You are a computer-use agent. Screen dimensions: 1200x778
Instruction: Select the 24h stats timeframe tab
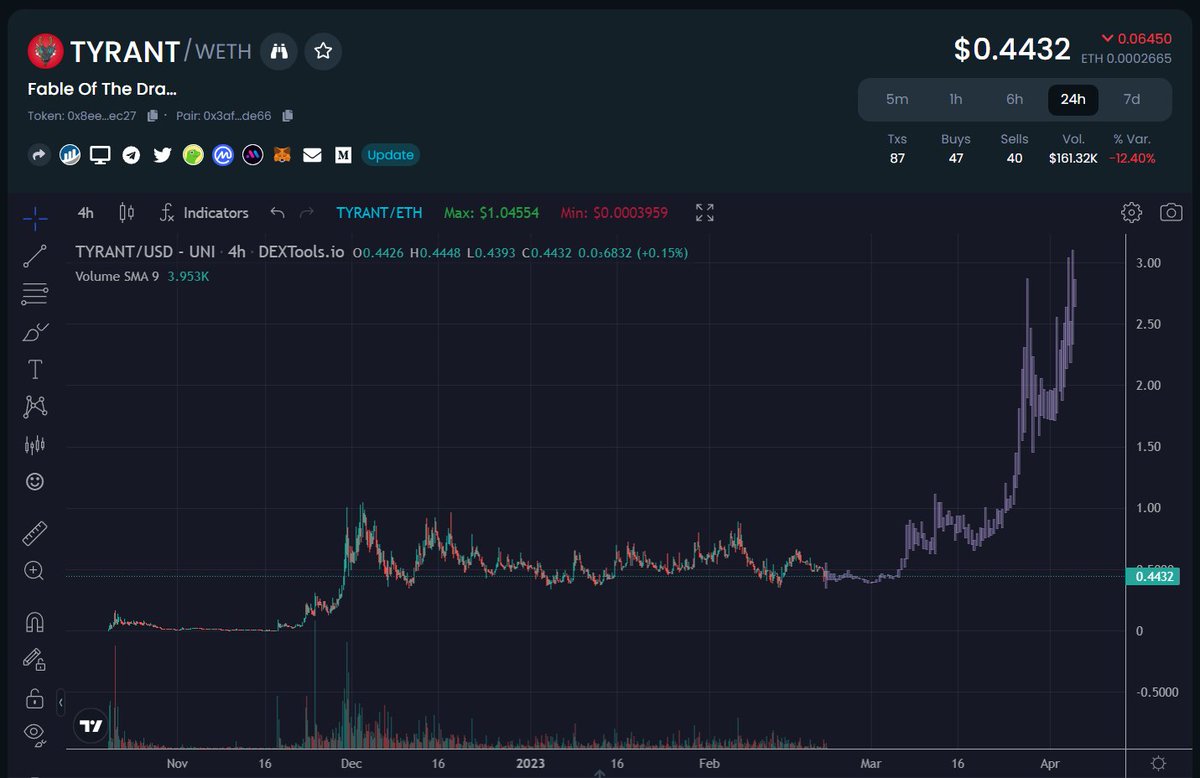click(x=1073, y=99)
